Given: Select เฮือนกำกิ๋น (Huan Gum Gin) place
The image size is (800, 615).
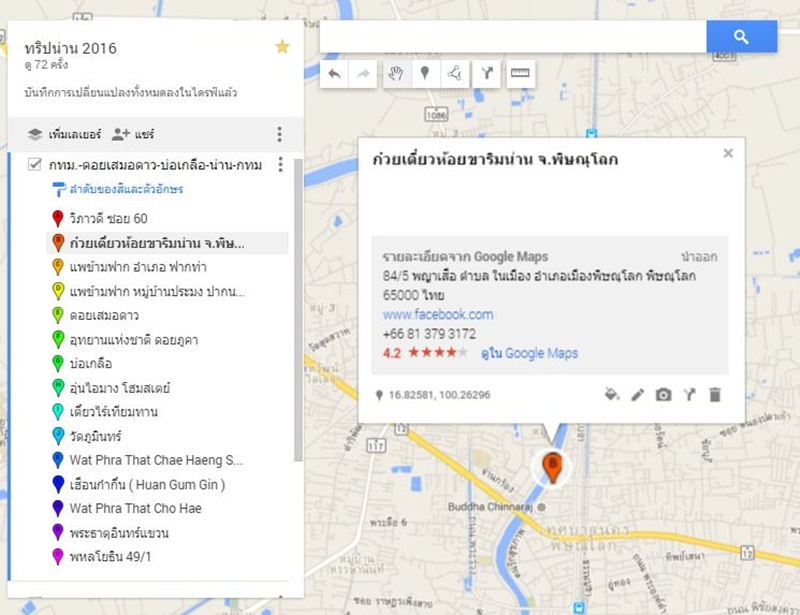Looking at the screenshot, I should [x=147, y=484].
